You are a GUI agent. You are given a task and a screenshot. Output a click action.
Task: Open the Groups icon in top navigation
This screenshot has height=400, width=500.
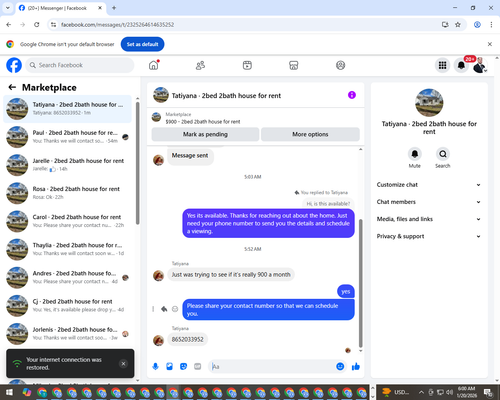coord(340,65)
